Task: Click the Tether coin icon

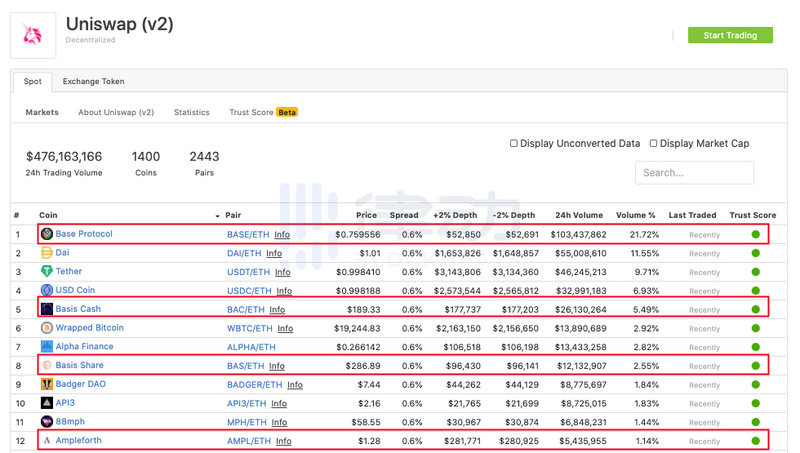Action: click(x=47, y=271)
